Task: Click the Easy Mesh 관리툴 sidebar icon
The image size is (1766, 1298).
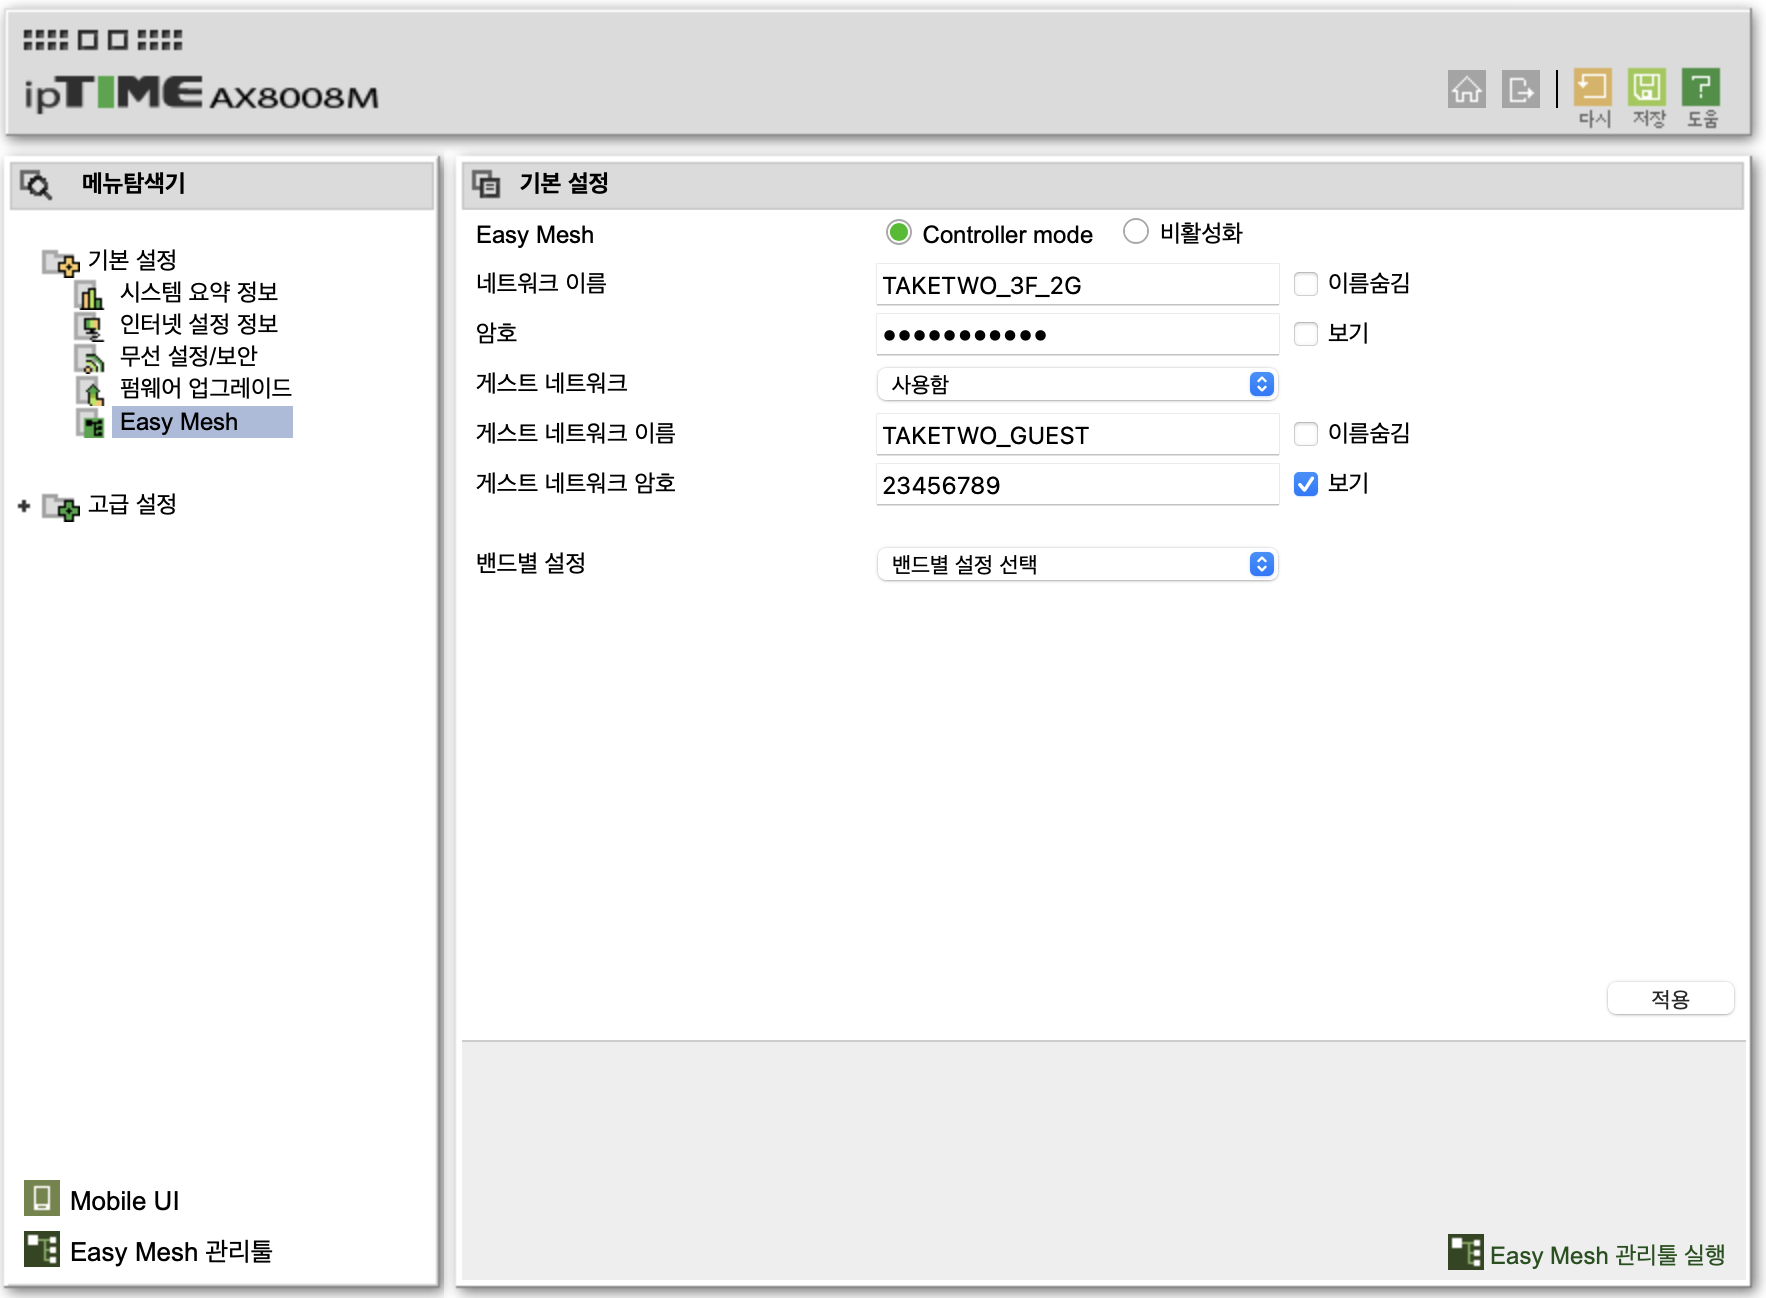Action: pyautogui.click(x=42, y=1249)
